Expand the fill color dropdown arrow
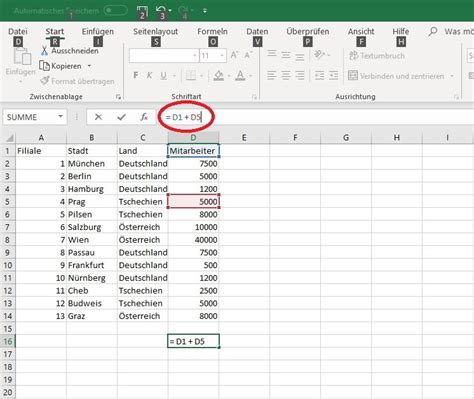The image size is (474, 399). (229, 76)
